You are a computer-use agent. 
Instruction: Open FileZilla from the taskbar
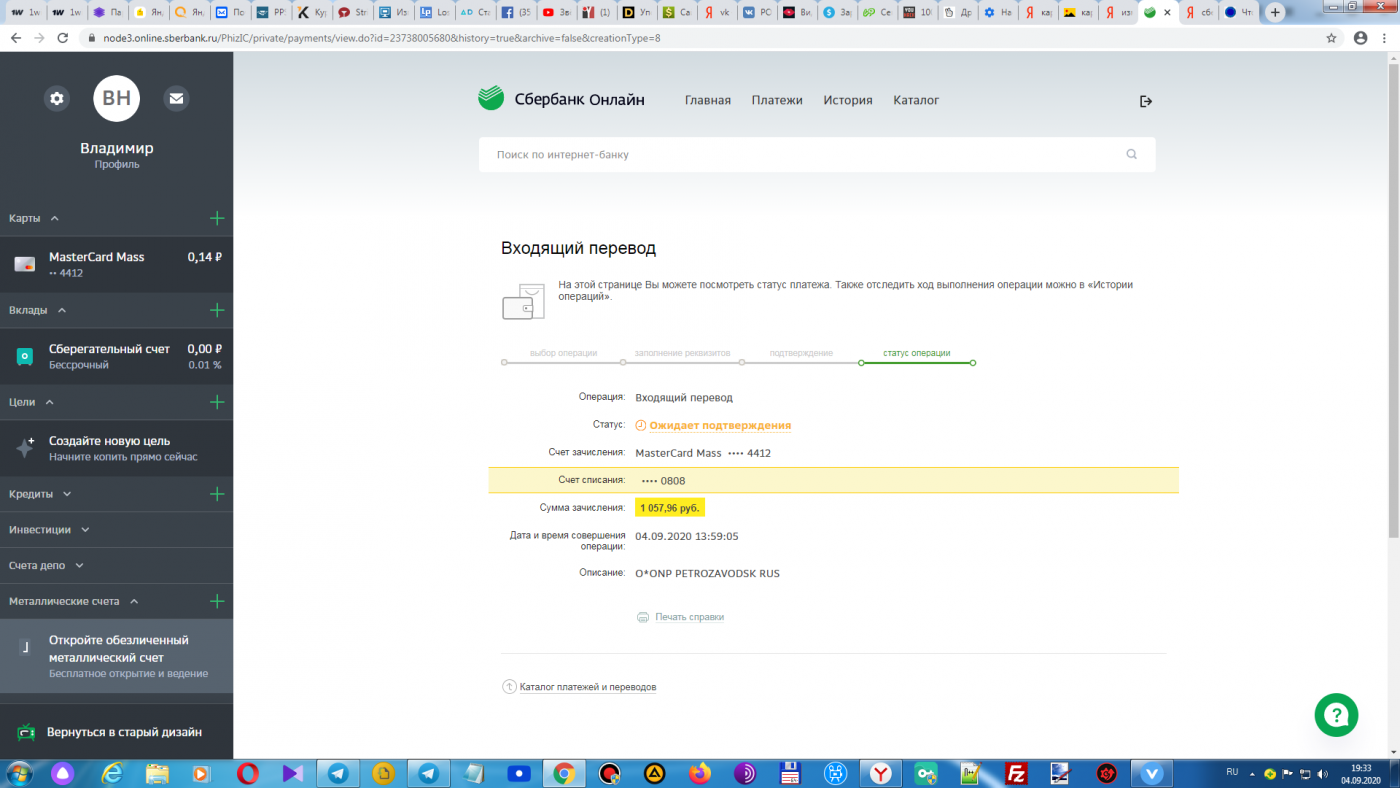point(1016,773)
